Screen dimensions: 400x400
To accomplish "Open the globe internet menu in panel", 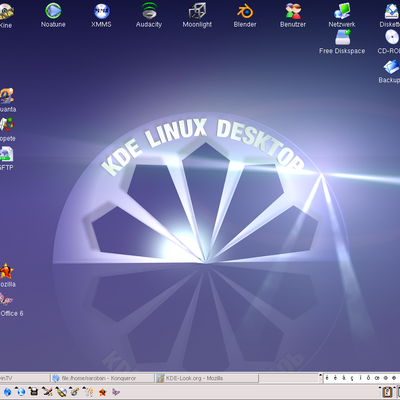I will [x=20, y=392].
